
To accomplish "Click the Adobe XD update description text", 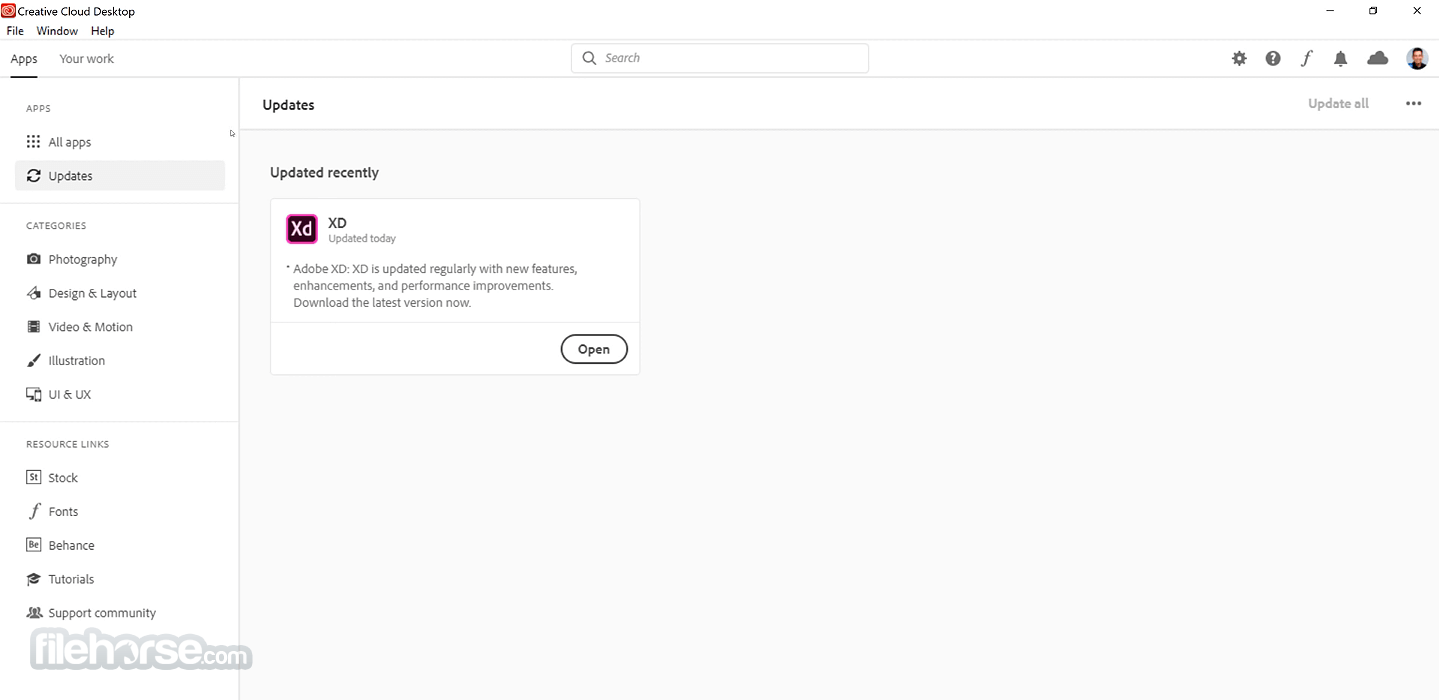I will (435, 286).
